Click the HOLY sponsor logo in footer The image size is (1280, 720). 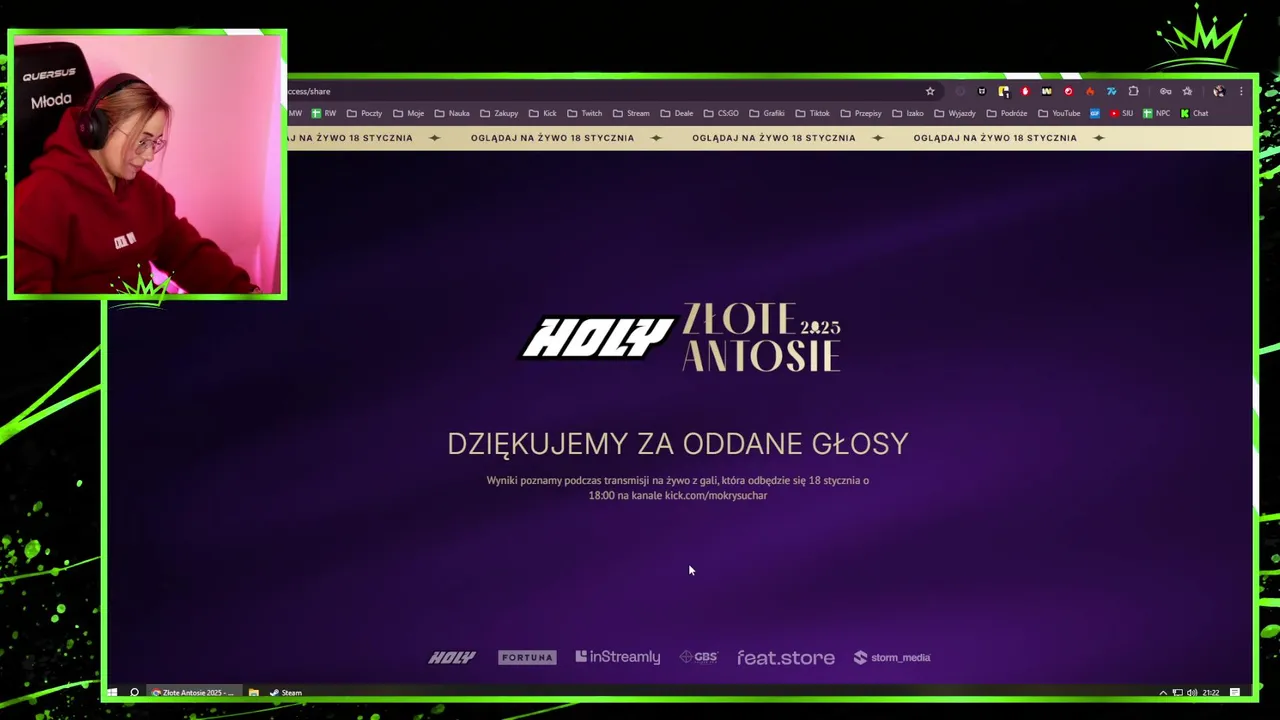[452, 657]
